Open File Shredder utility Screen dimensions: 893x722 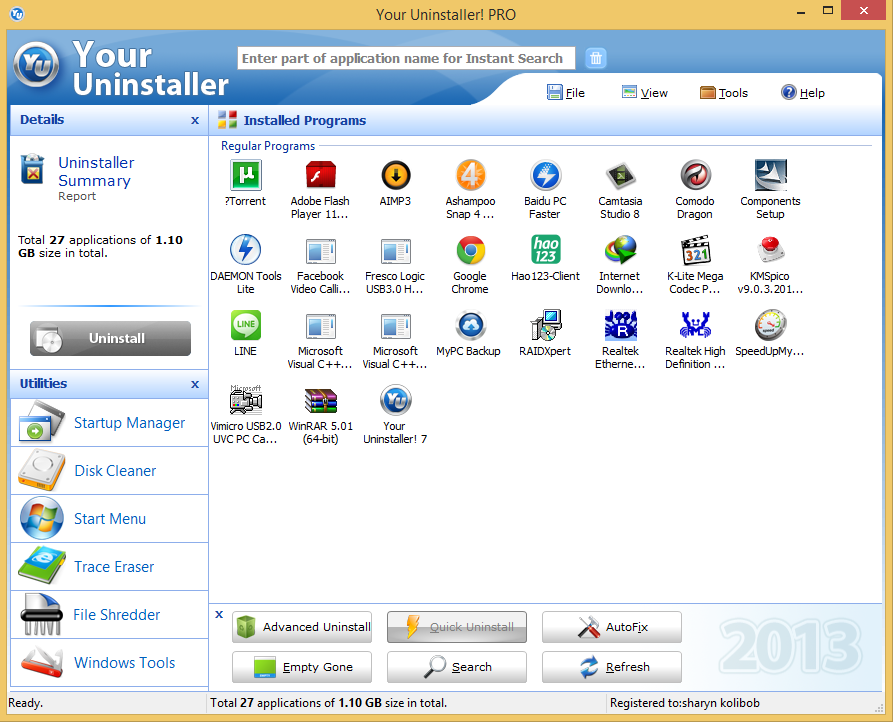(109, 614)
